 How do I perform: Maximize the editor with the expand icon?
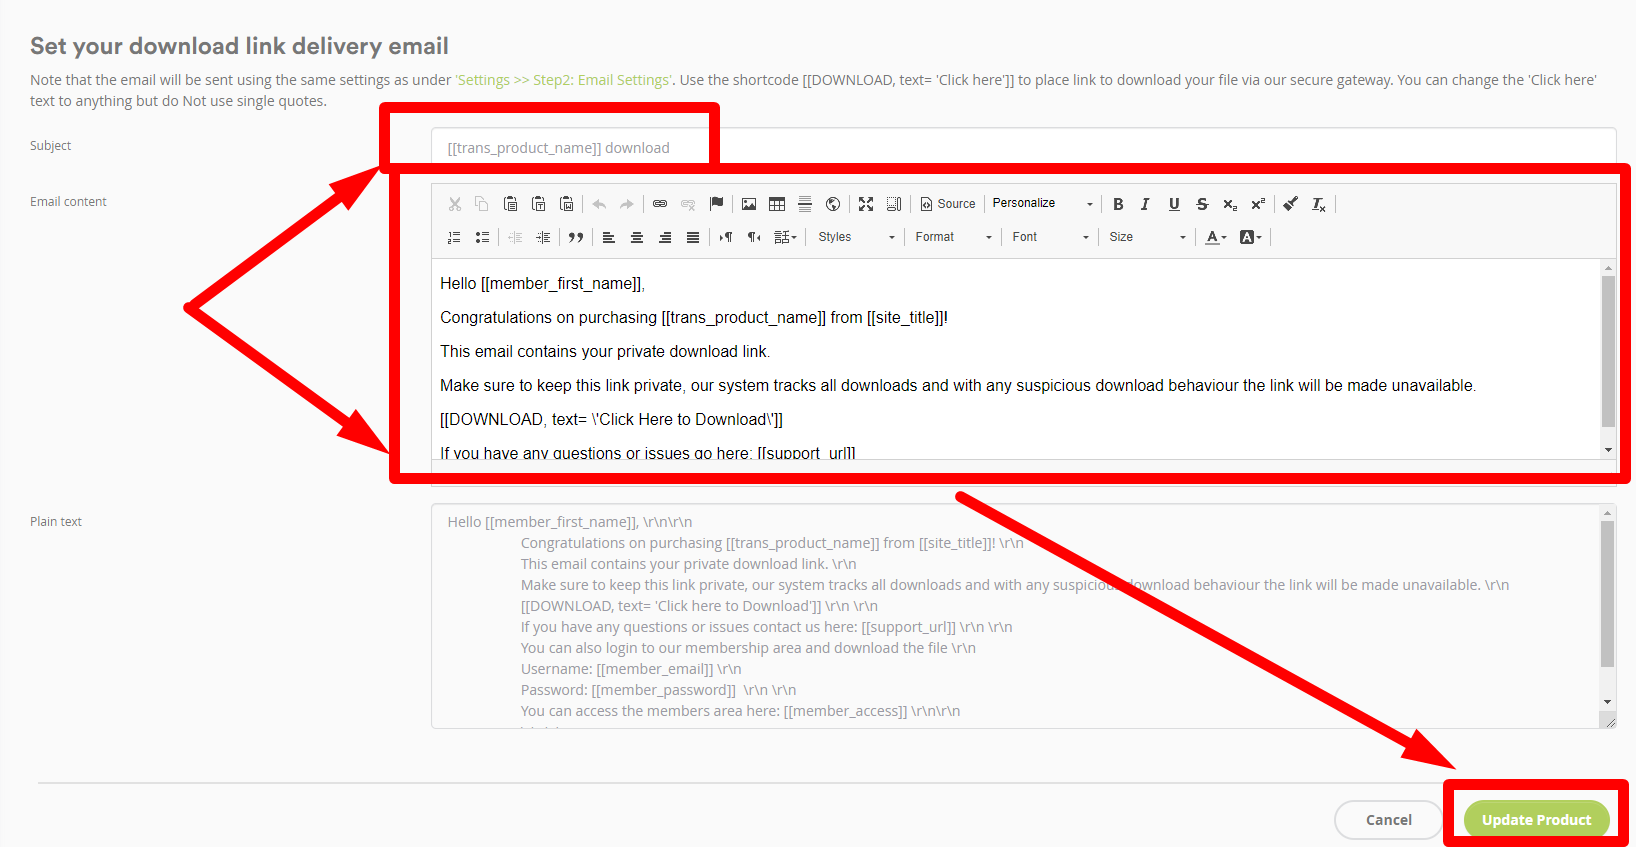coord(866,204)
